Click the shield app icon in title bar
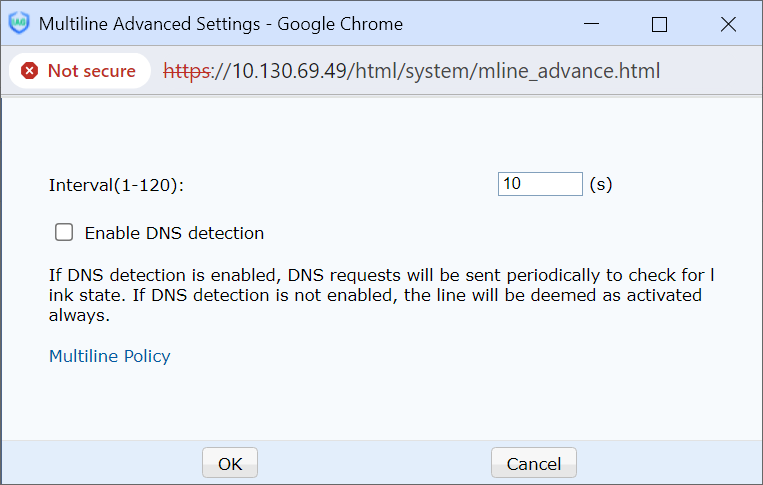Viewport: 763px width, 485px height. [19, 24]
